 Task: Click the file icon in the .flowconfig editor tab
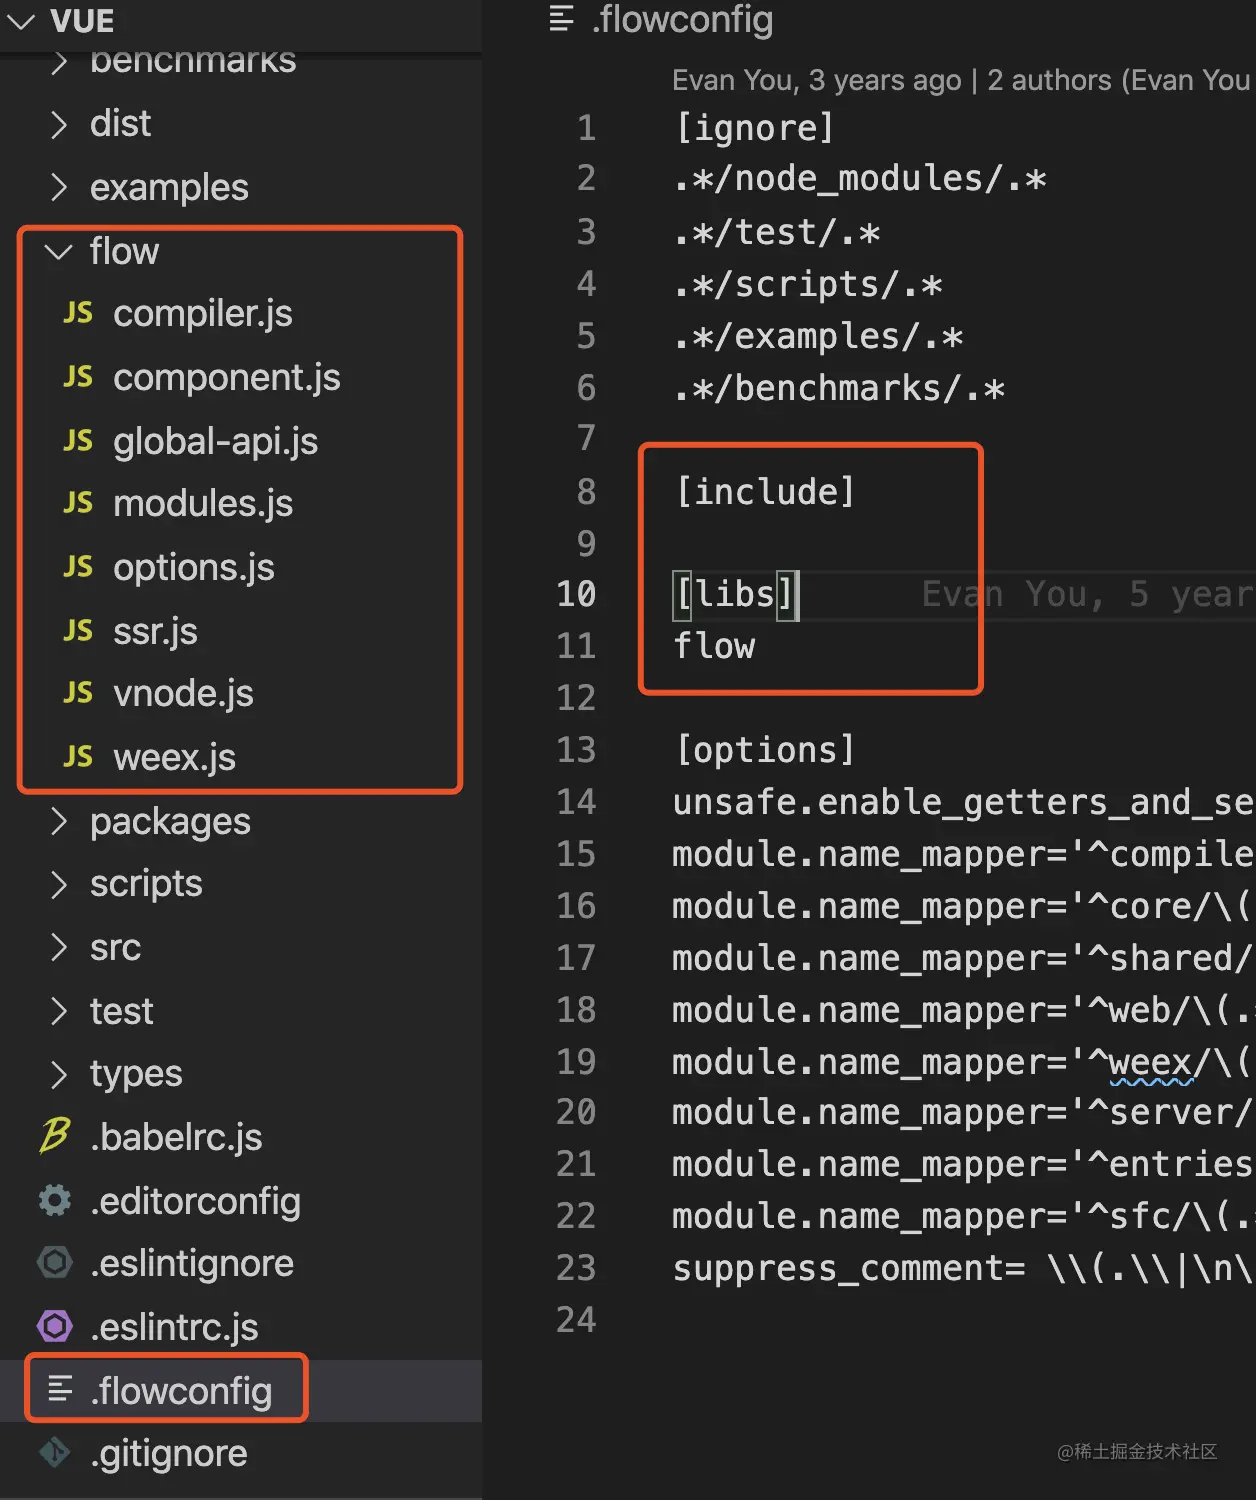click(x=561, y=19)
